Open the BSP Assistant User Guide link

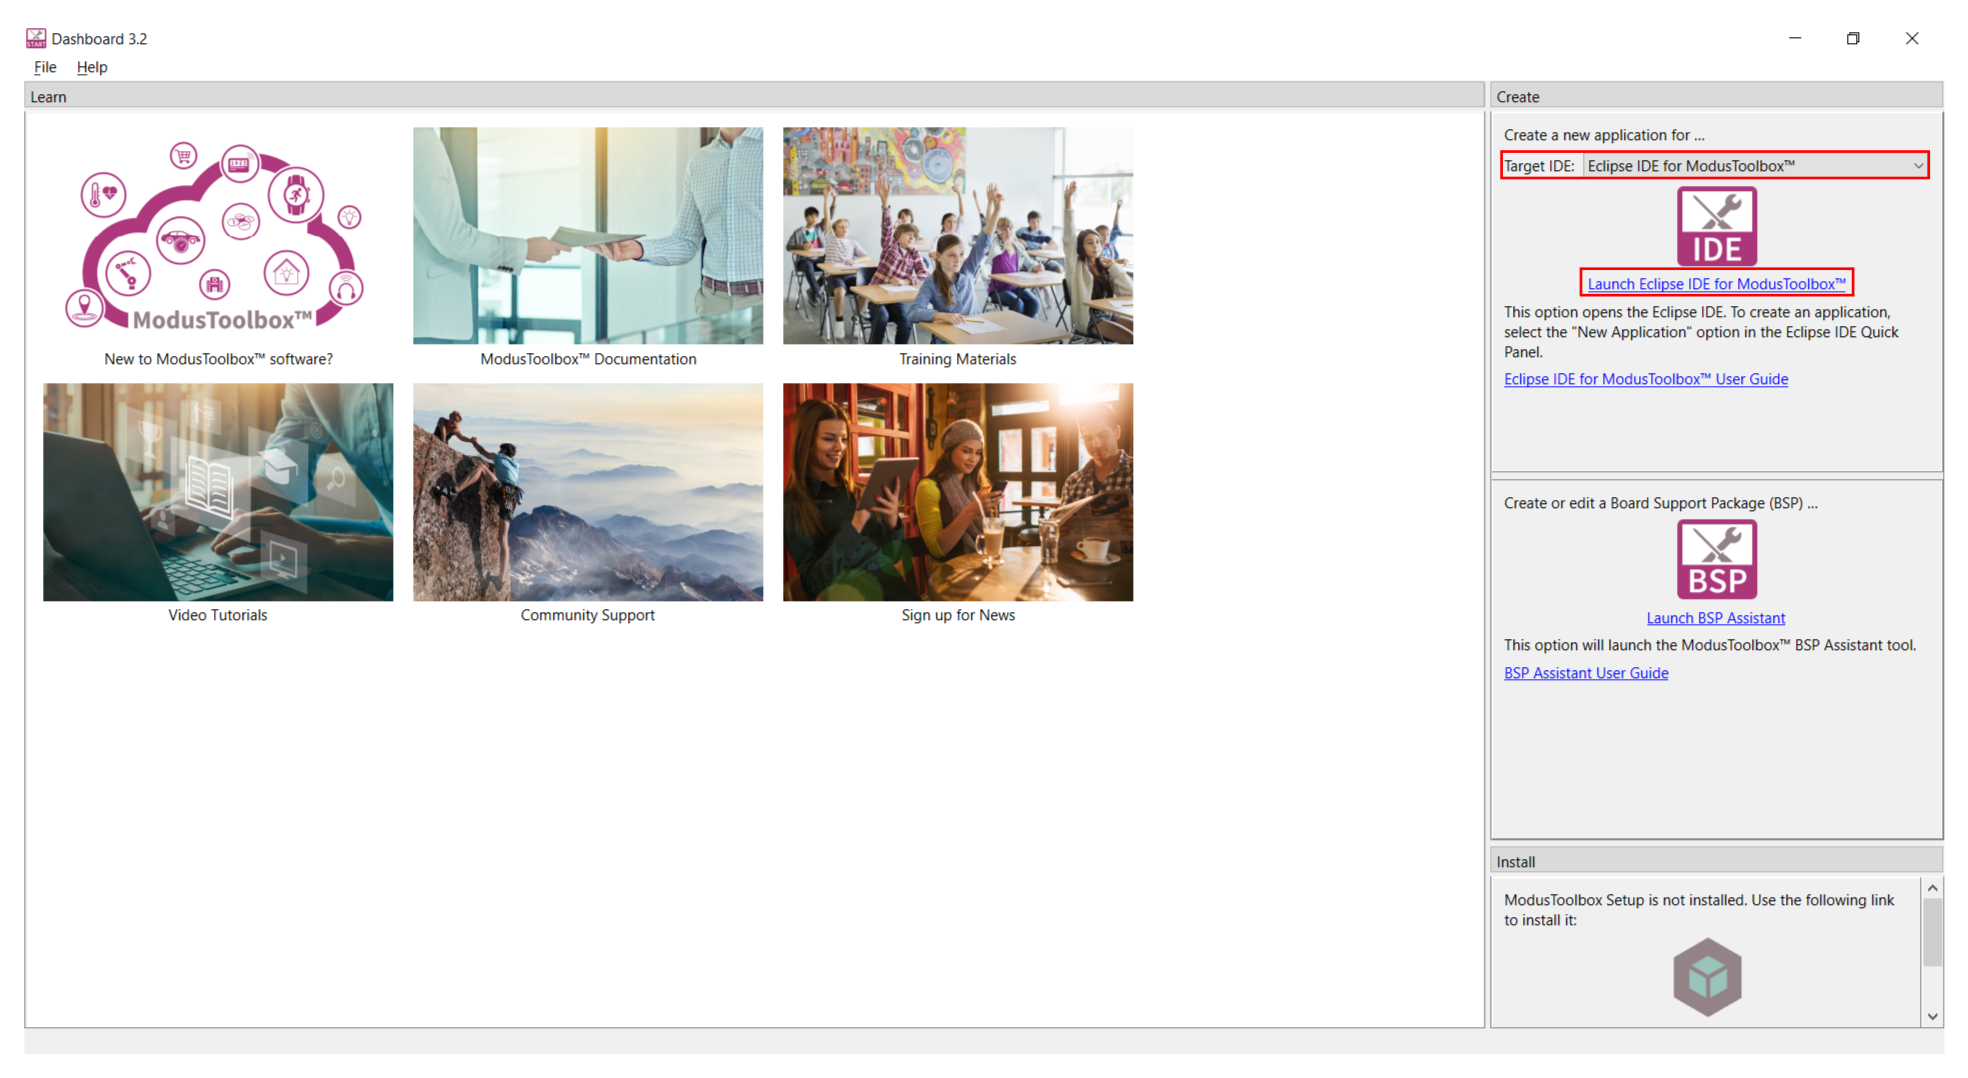click(1586, 673)
